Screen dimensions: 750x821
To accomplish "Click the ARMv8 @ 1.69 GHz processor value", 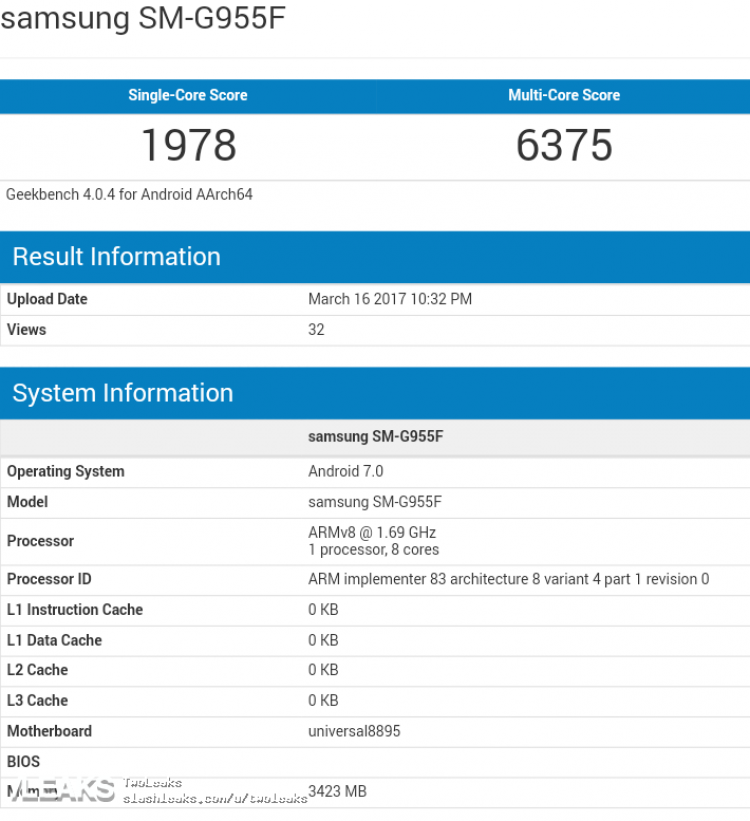I will click(372, 532).
